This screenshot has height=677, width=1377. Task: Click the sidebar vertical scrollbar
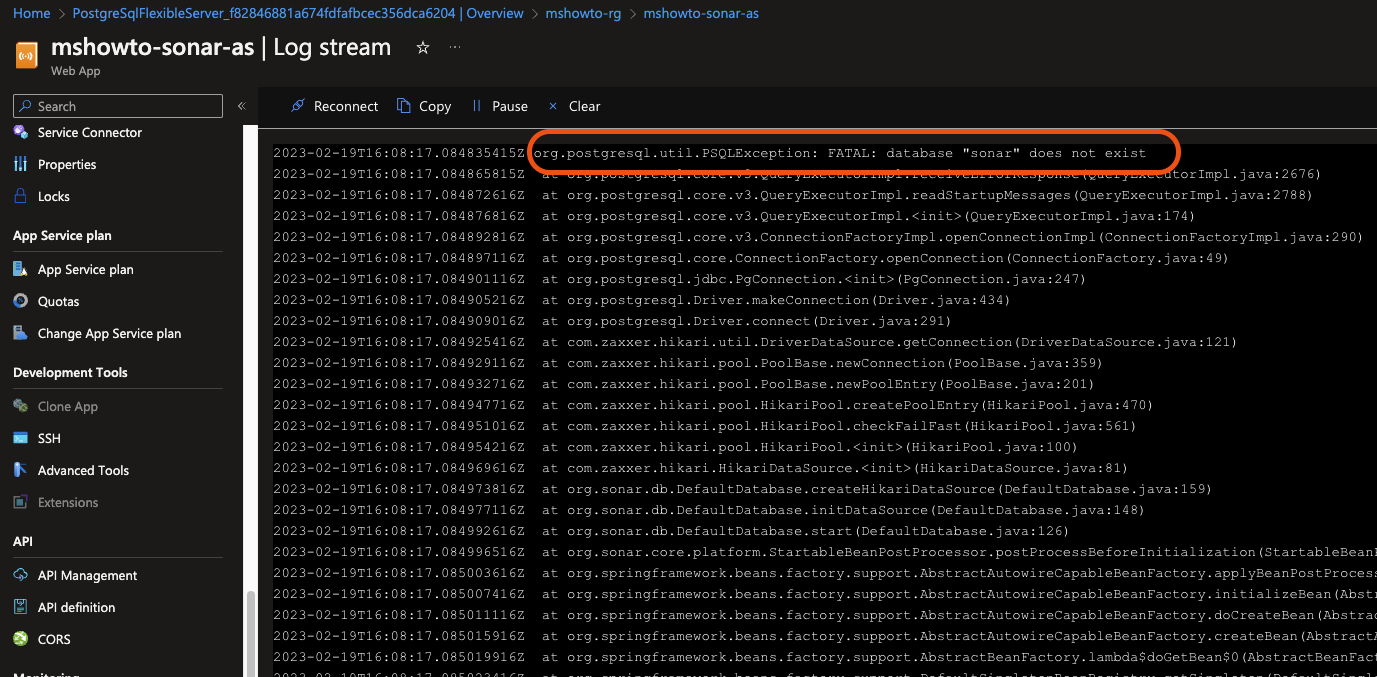click(x=250, y=634)
